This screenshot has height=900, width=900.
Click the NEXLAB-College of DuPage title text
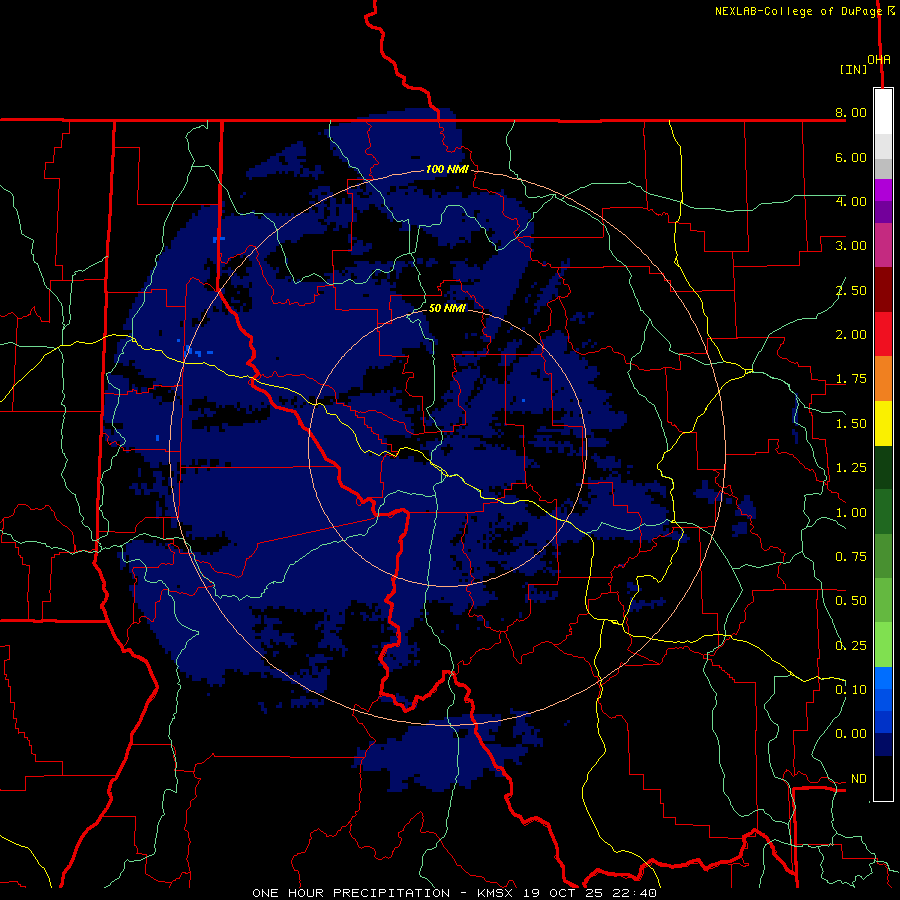click(x=798, y=11)
